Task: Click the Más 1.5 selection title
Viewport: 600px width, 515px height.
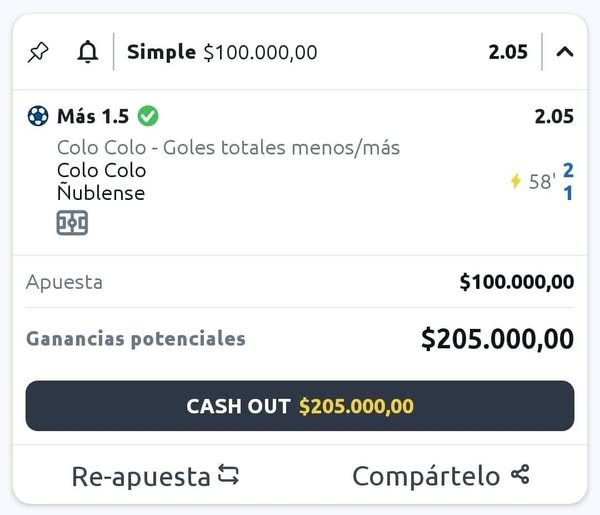Action: (92, 116)
